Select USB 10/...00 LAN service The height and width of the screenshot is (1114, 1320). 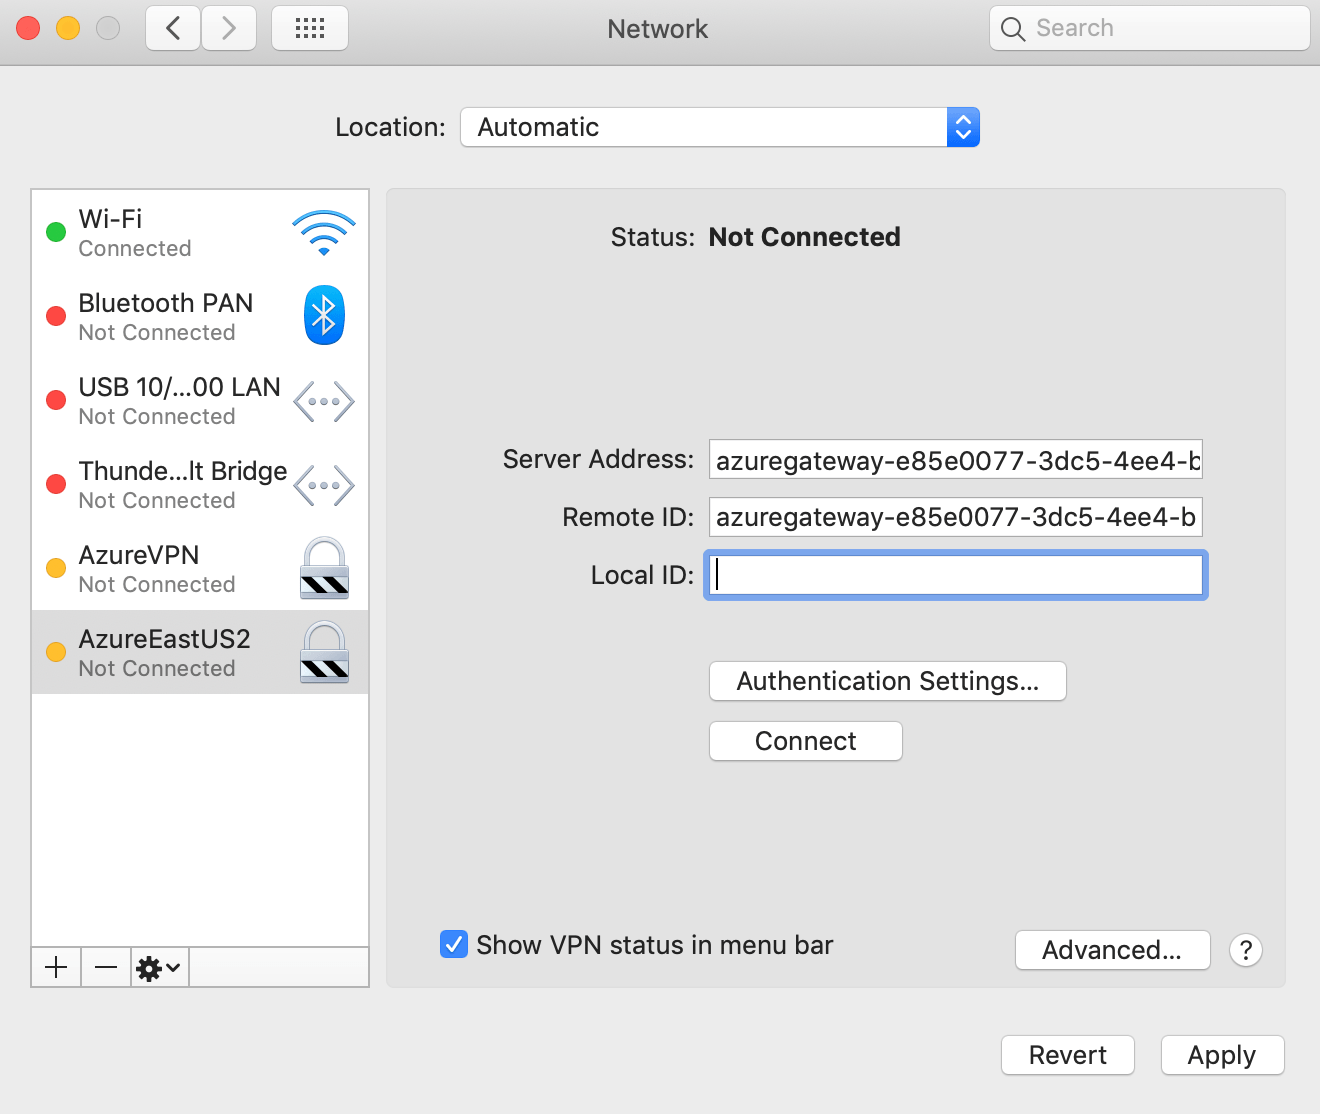pyautogui.click(x=200, y=401)
